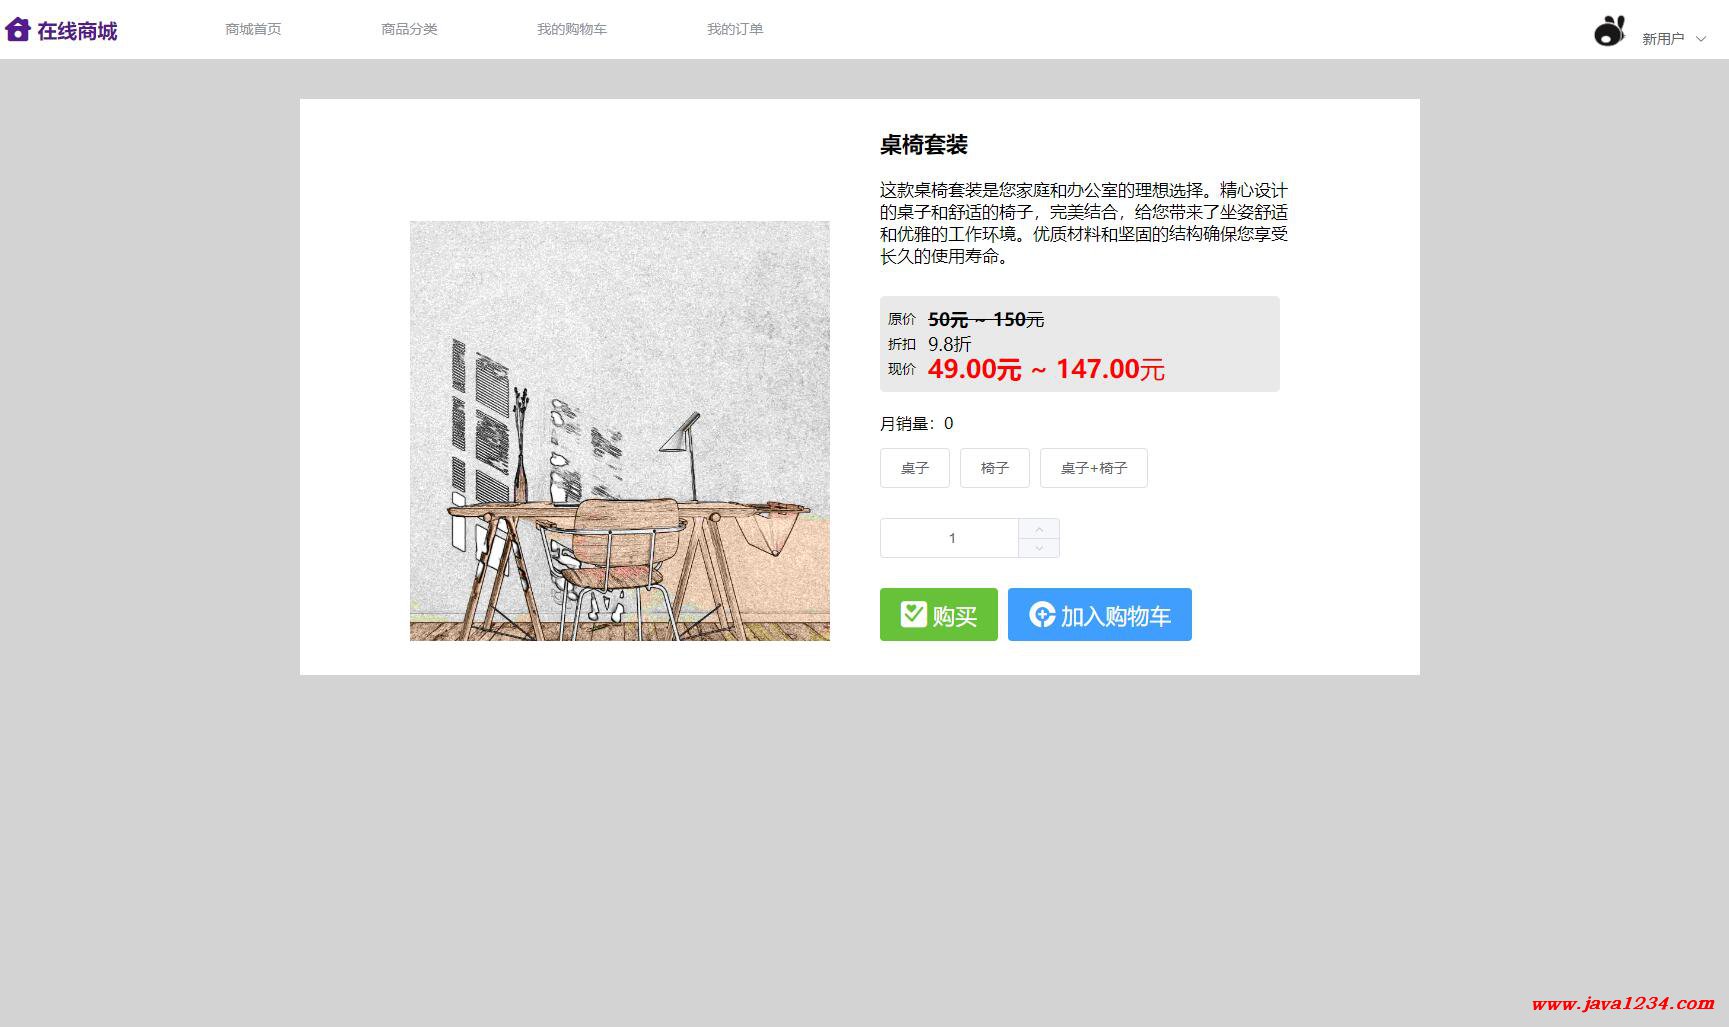The height and width of the screenshot is (1027, 1729).
Task: Expand the 新用户 dropdown arrow
Action: click(1701, 39)
